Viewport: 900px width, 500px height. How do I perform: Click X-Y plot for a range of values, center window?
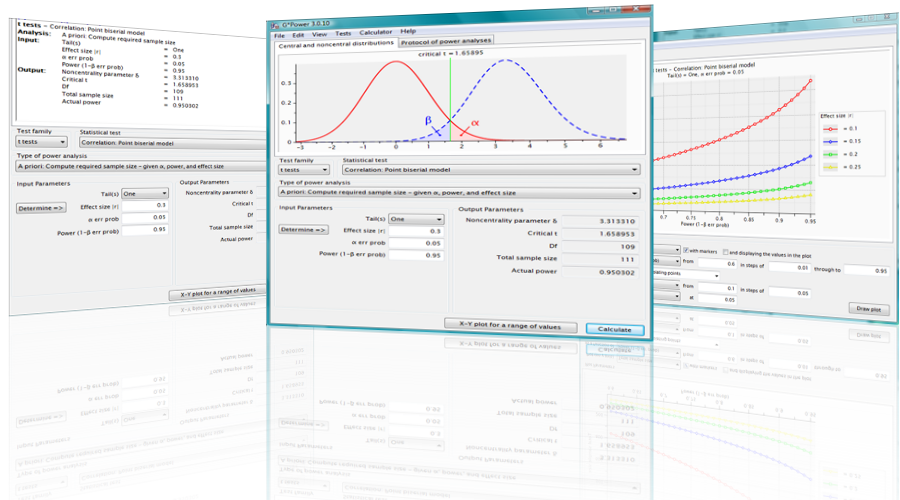click(x=510, y=325)
